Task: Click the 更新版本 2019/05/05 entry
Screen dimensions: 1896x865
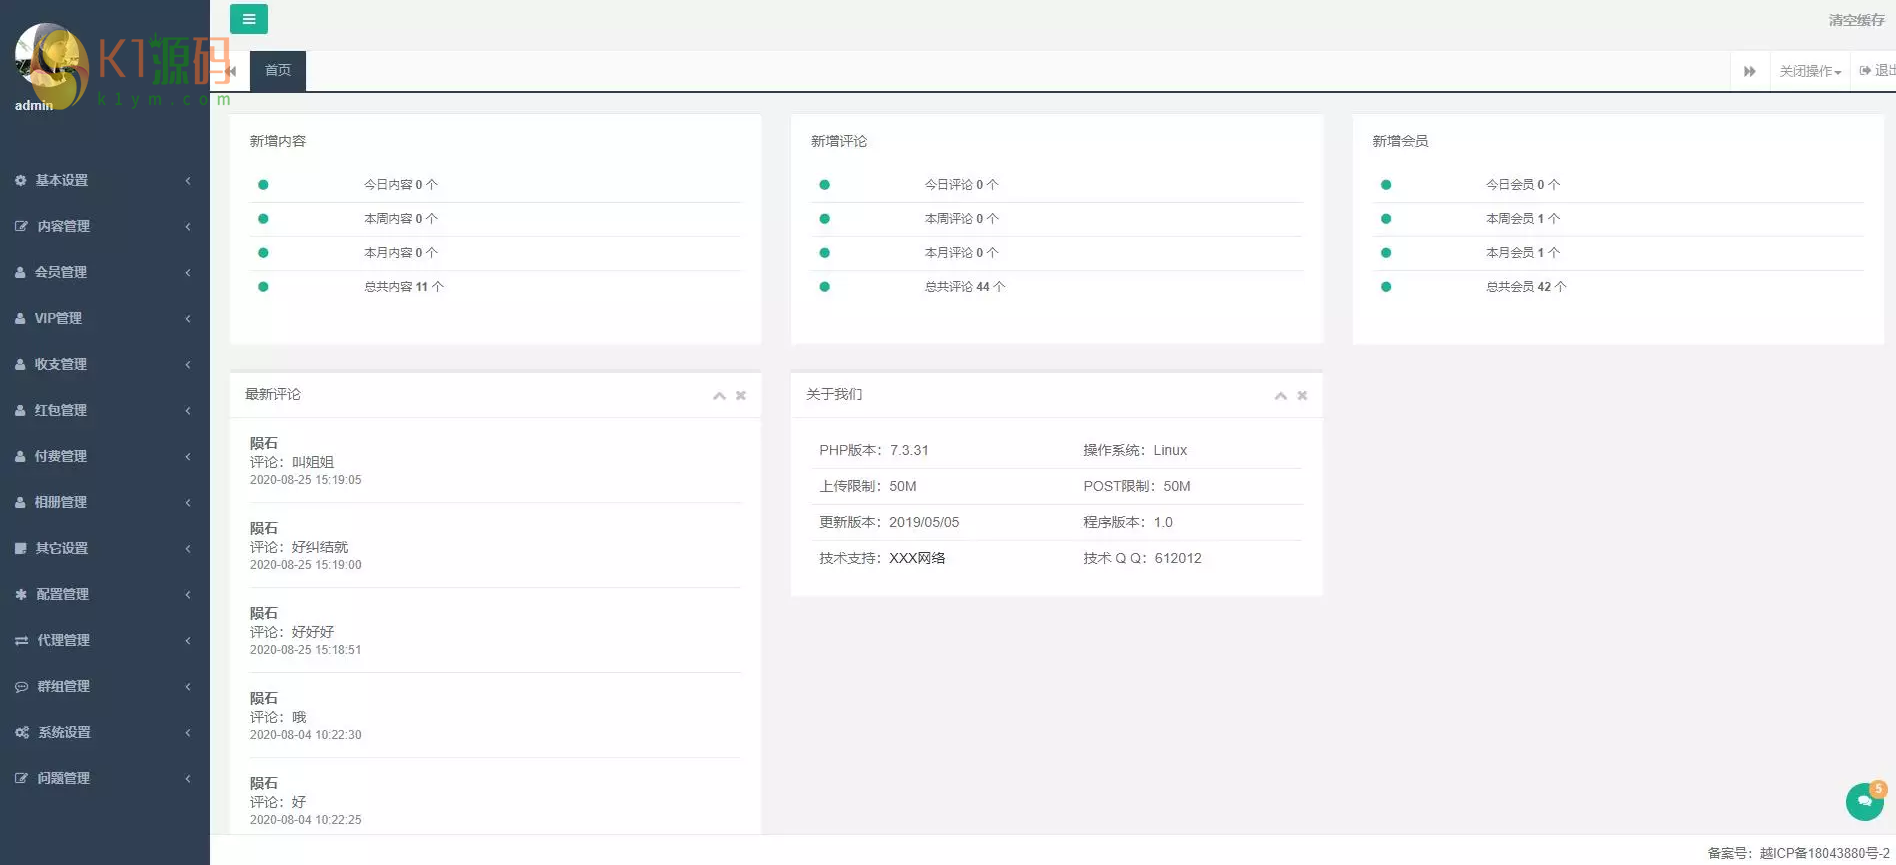Action: coord(889,522)
